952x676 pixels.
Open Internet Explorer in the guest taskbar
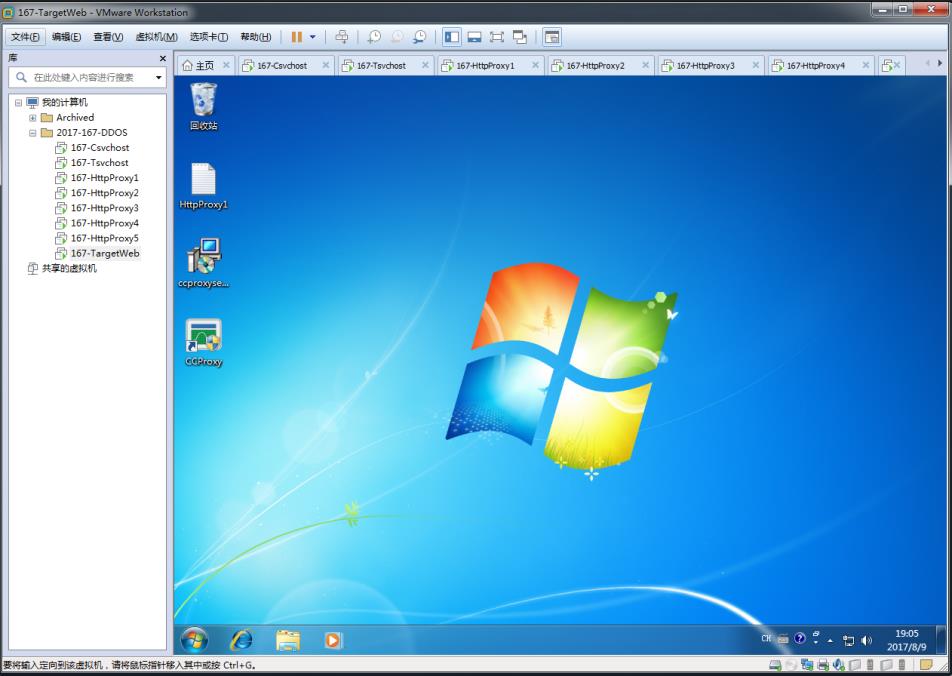click(241, 640)
